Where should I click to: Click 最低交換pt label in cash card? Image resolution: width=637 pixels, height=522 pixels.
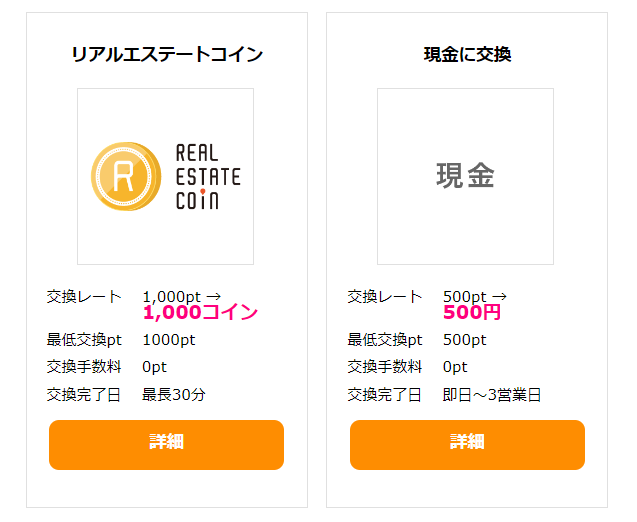pyautogui.click(x=385, y=340)
